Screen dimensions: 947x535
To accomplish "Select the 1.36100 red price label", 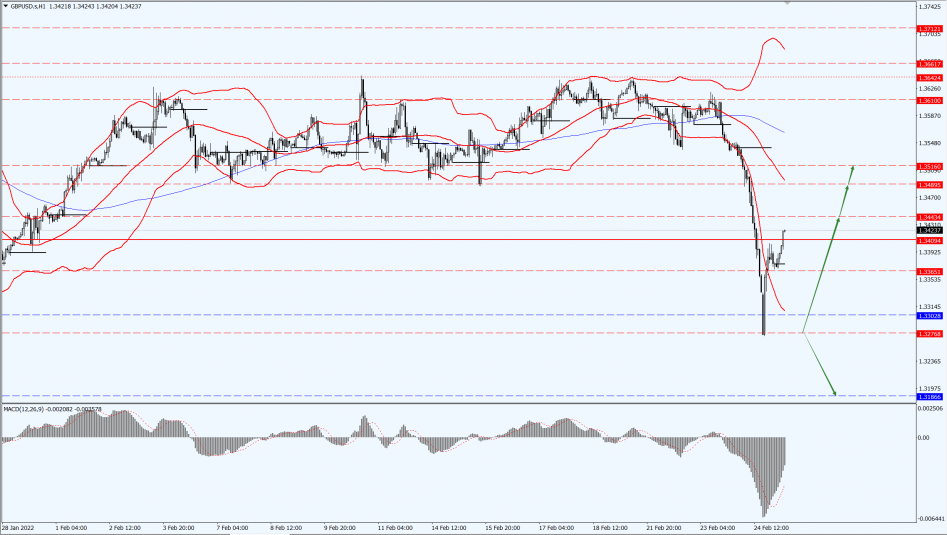I will (929, 100).
